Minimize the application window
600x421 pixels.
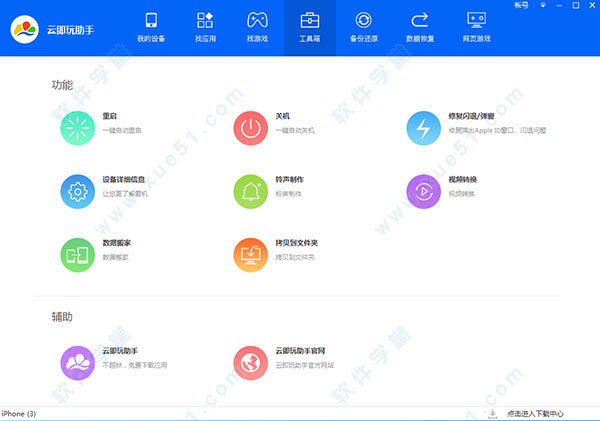pyautogui.click(x=559, y=5)
